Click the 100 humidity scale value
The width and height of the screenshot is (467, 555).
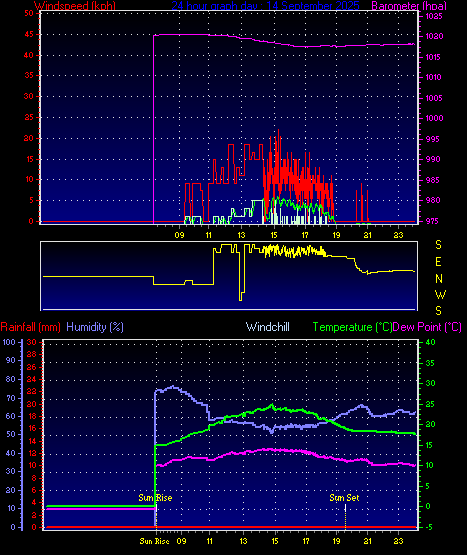pos(9,342)
